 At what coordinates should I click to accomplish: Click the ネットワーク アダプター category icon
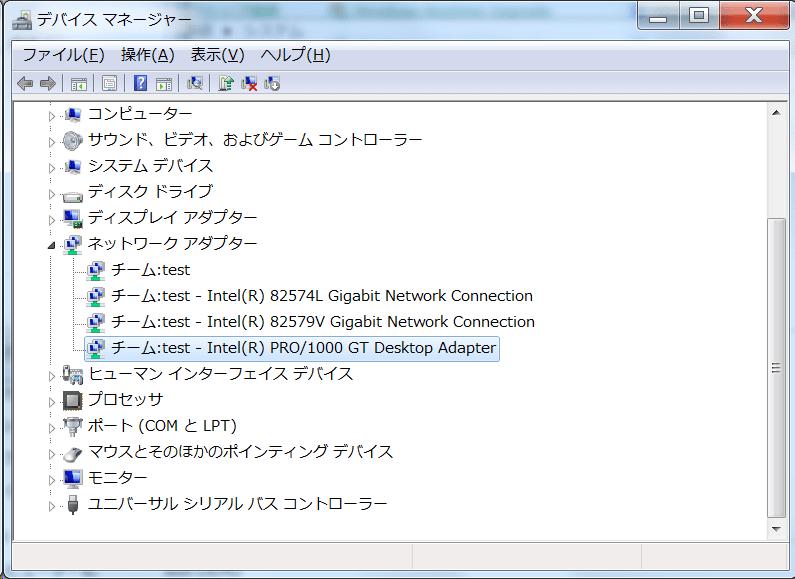[73, 244]
